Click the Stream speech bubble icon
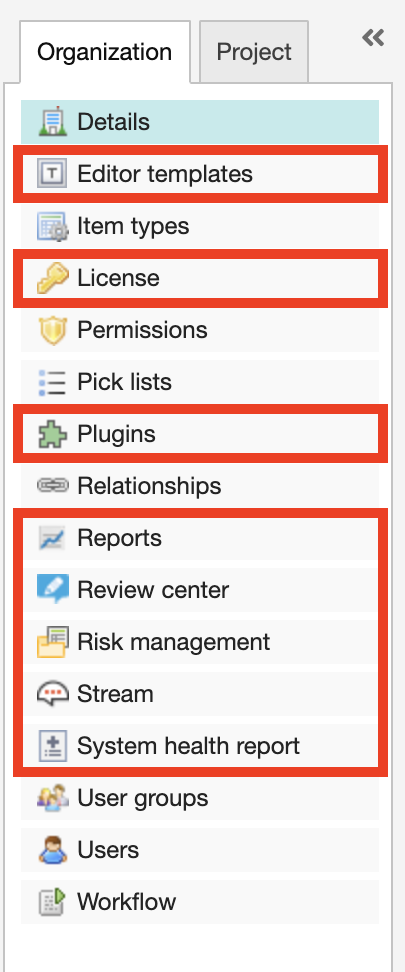 tap(53, 694)
